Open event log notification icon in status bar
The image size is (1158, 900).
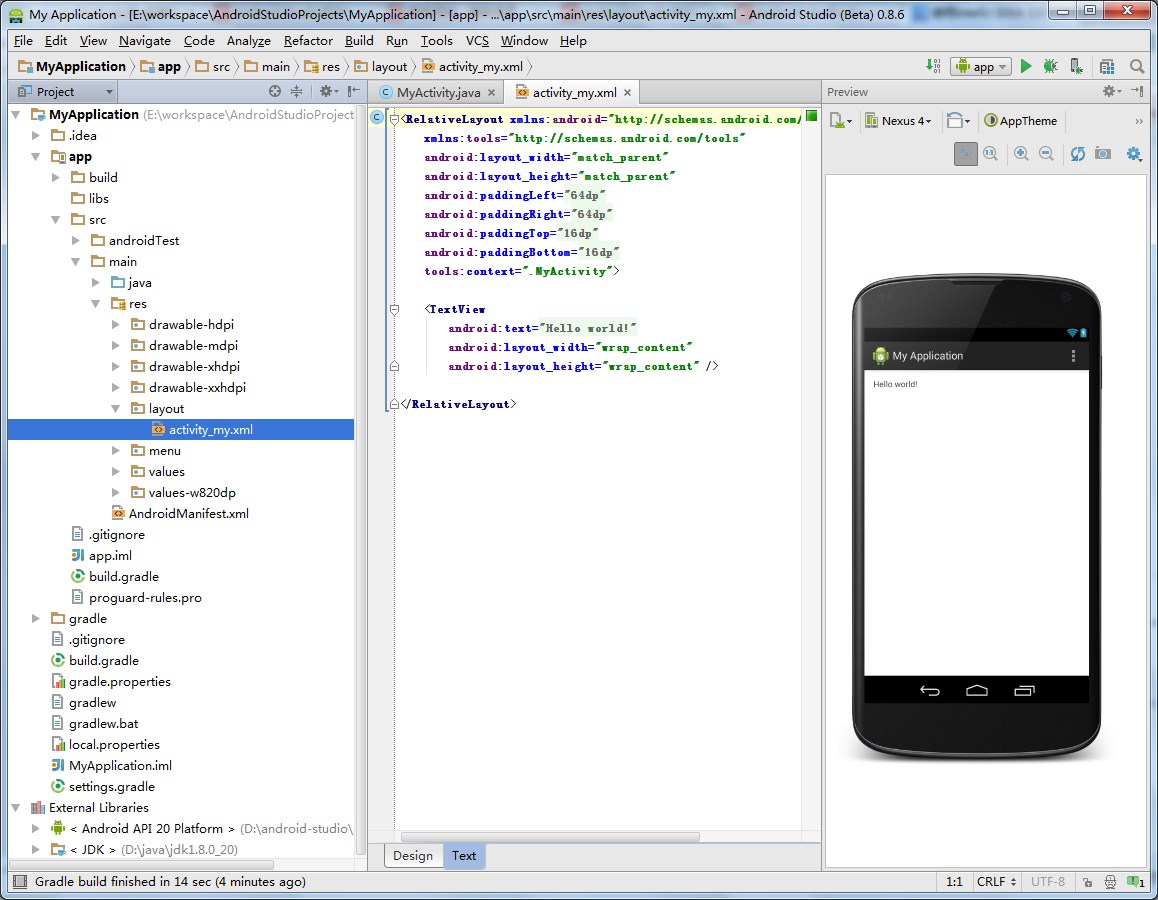(1136, 882)
